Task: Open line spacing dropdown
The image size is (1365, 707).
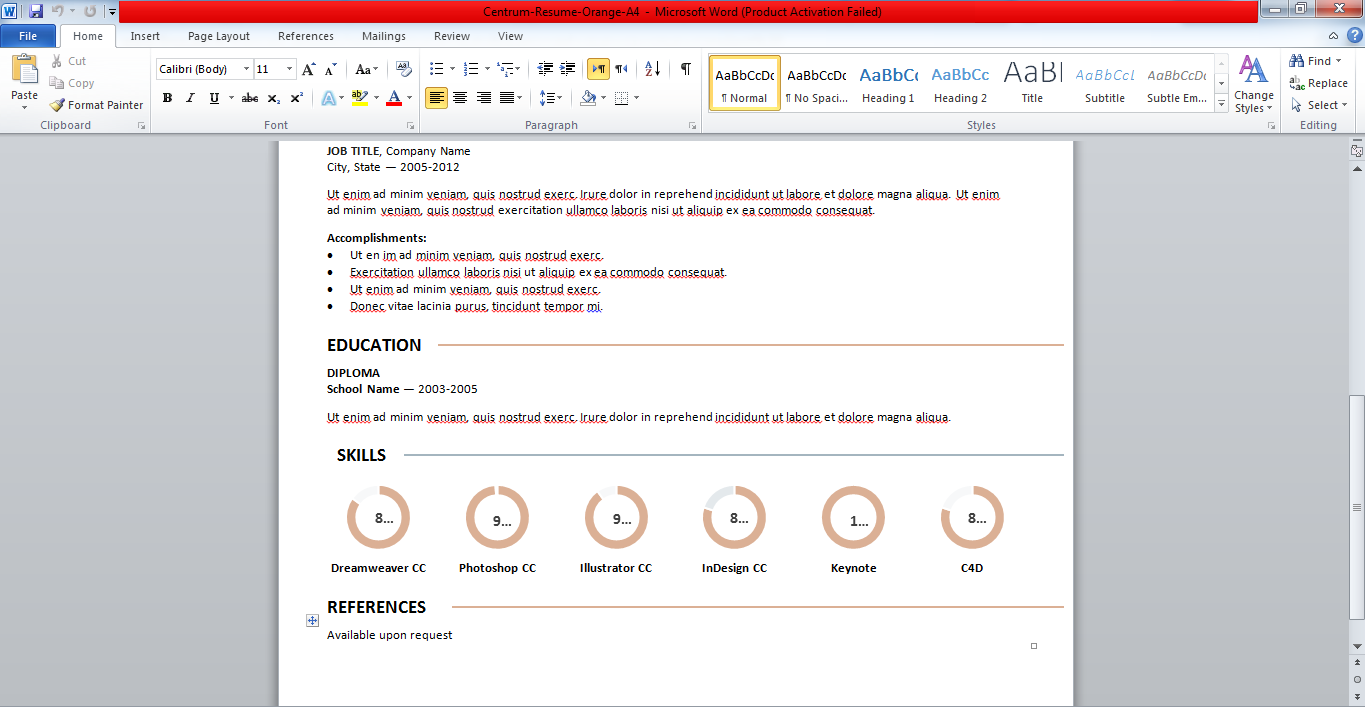Action: [550, 98]
